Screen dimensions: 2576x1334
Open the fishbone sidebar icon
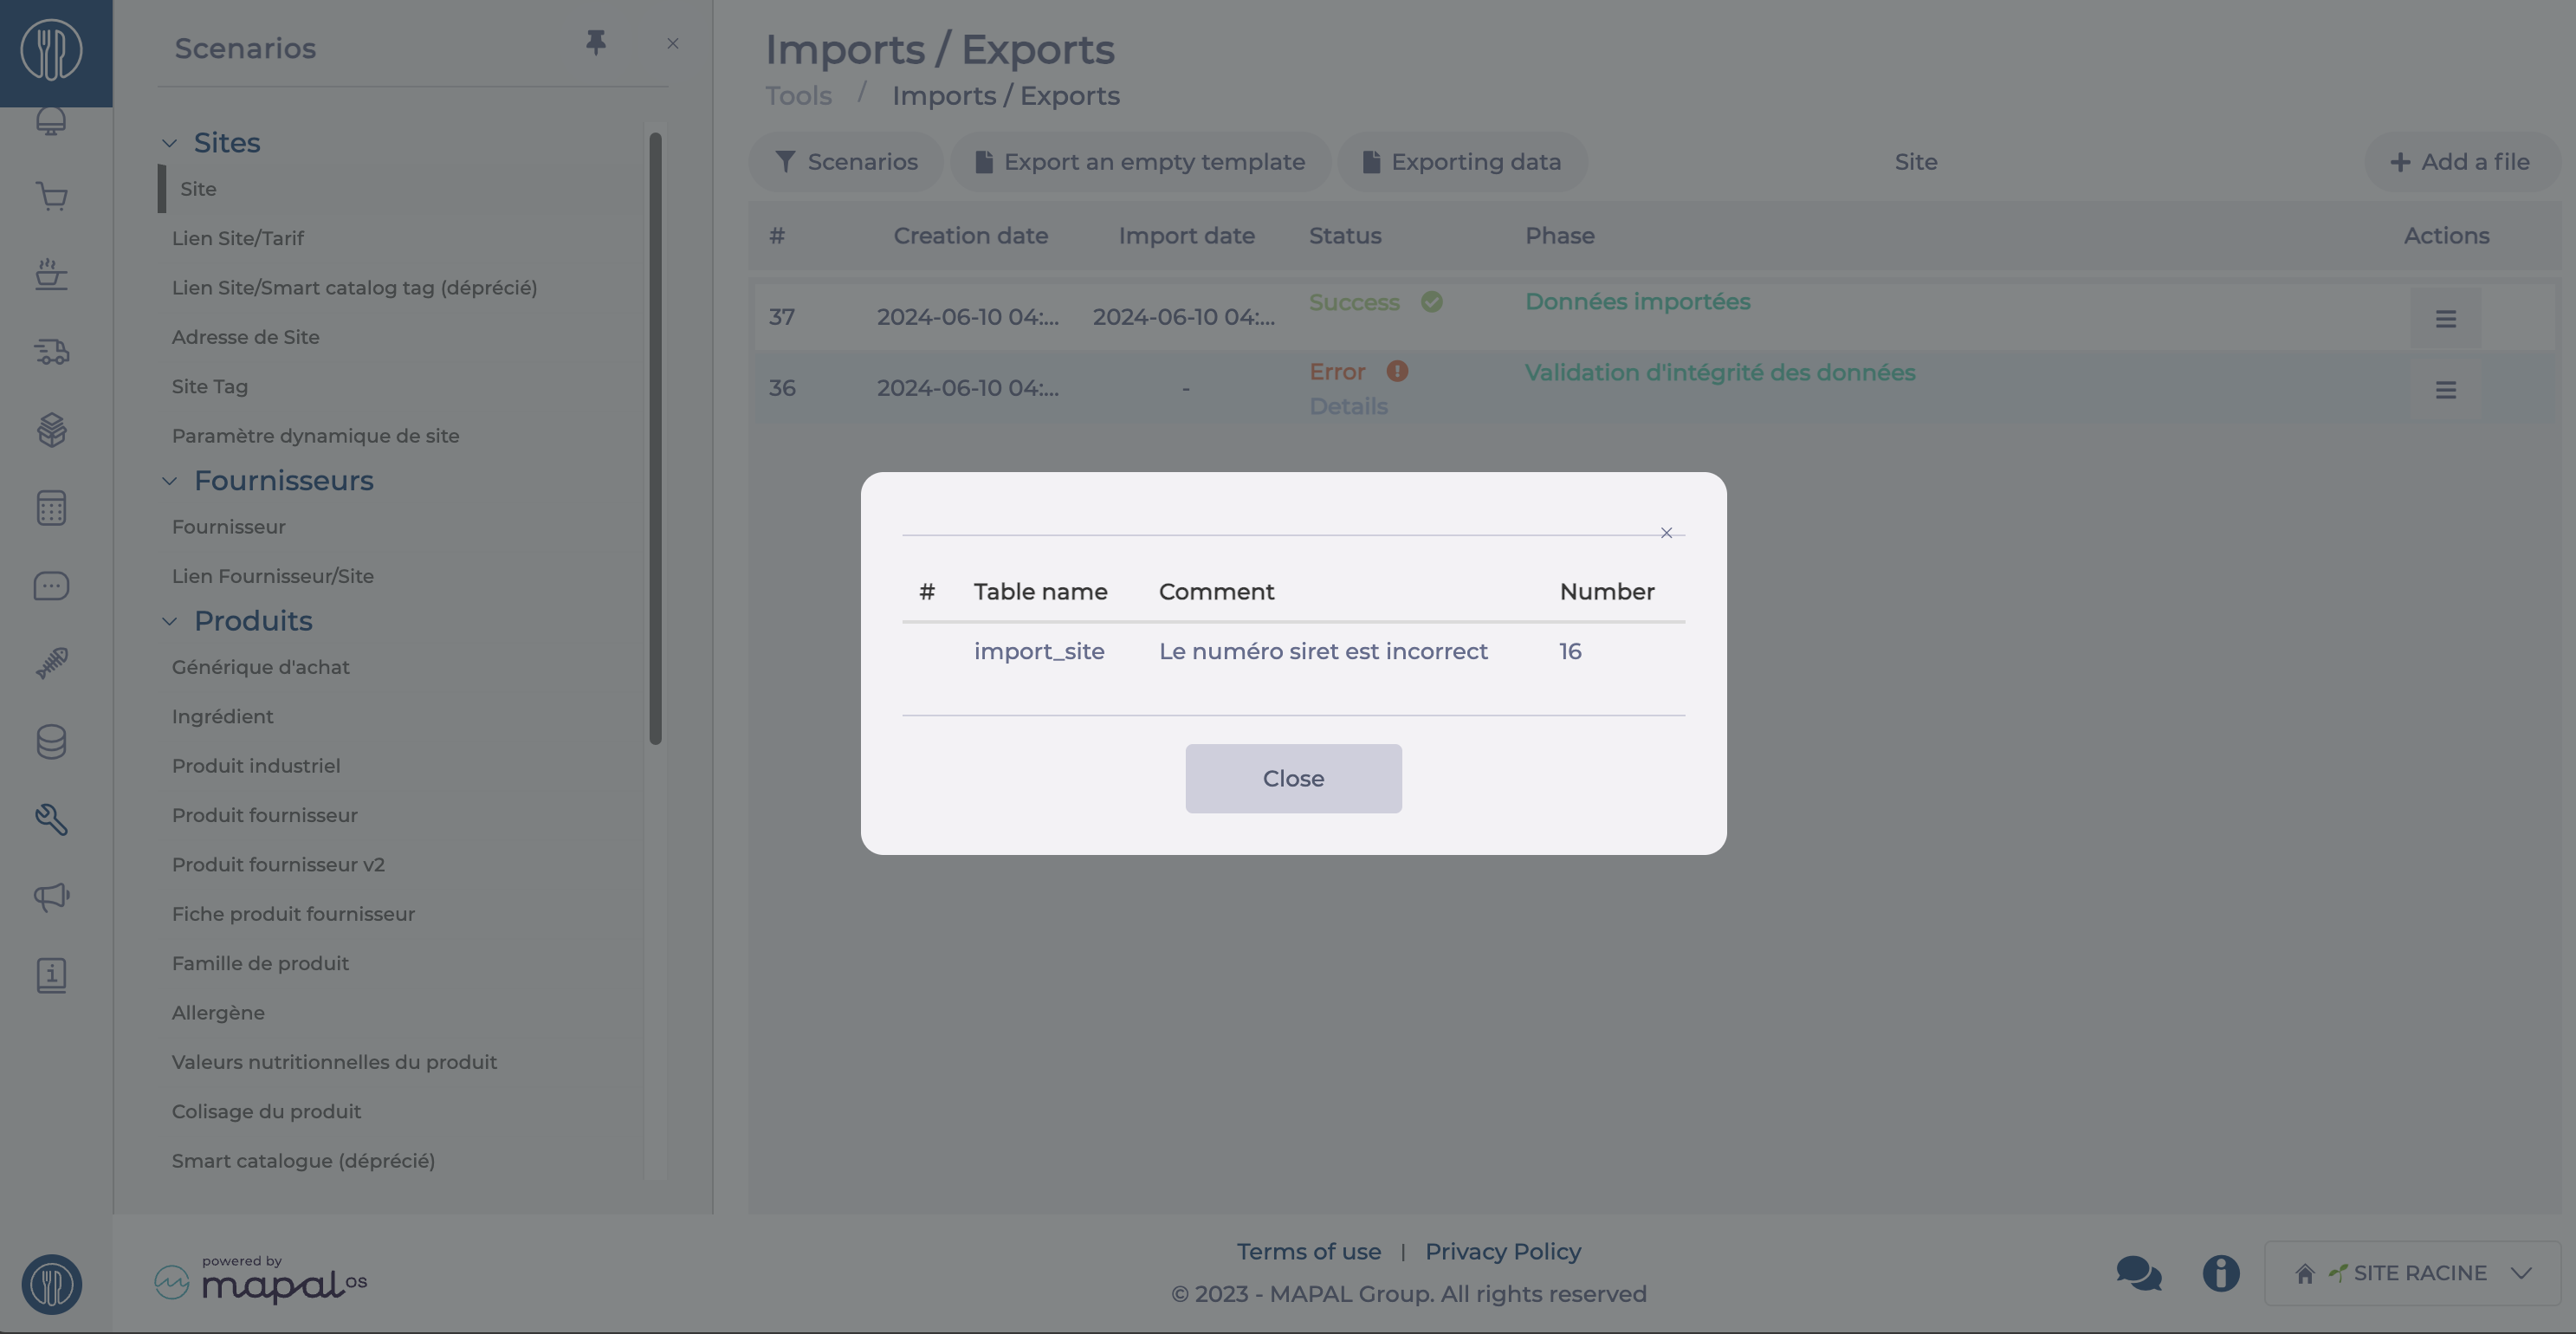[x=51, y=663]
